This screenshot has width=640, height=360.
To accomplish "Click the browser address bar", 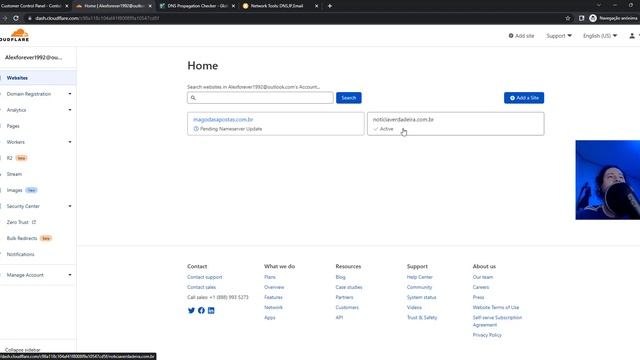I will pyautogui.click(x=294, y=18).
